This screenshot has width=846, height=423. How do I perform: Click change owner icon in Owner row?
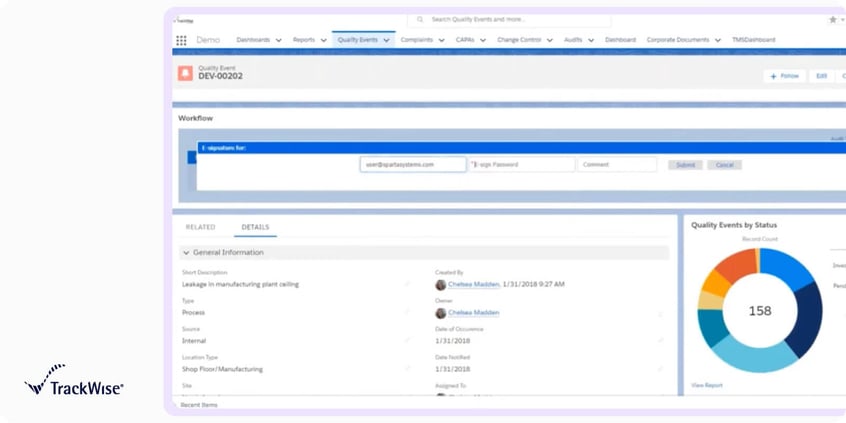pos(660,313)
